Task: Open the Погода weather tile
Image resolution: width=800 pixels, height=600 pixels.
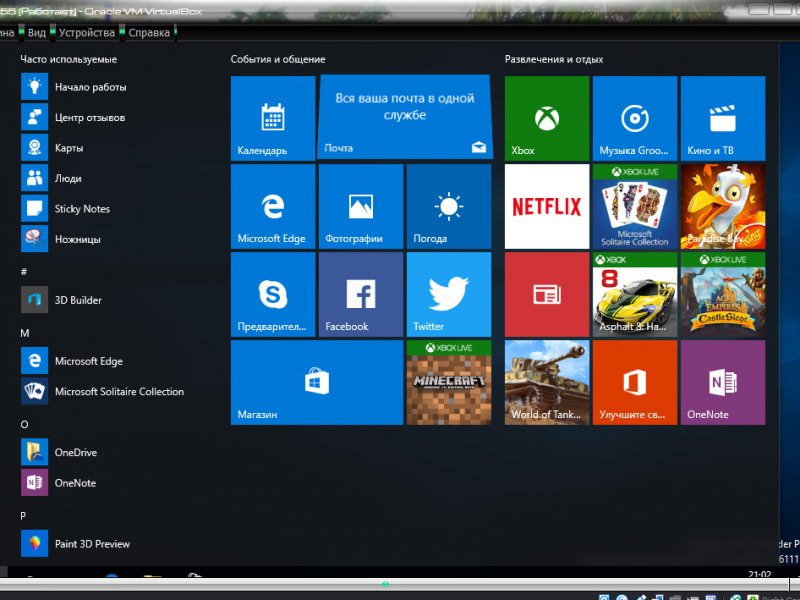Action: [449, 207]
